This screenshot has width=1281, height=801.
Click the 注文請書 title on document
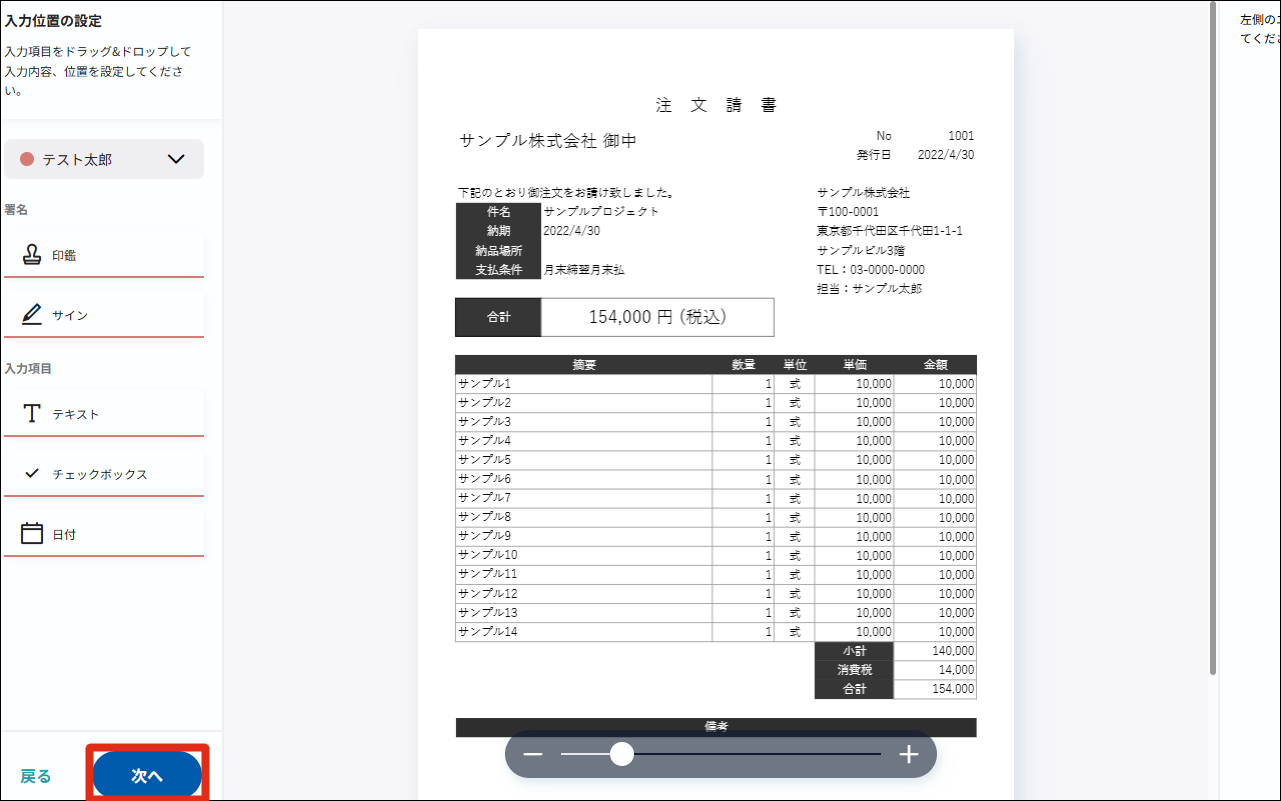716,105
